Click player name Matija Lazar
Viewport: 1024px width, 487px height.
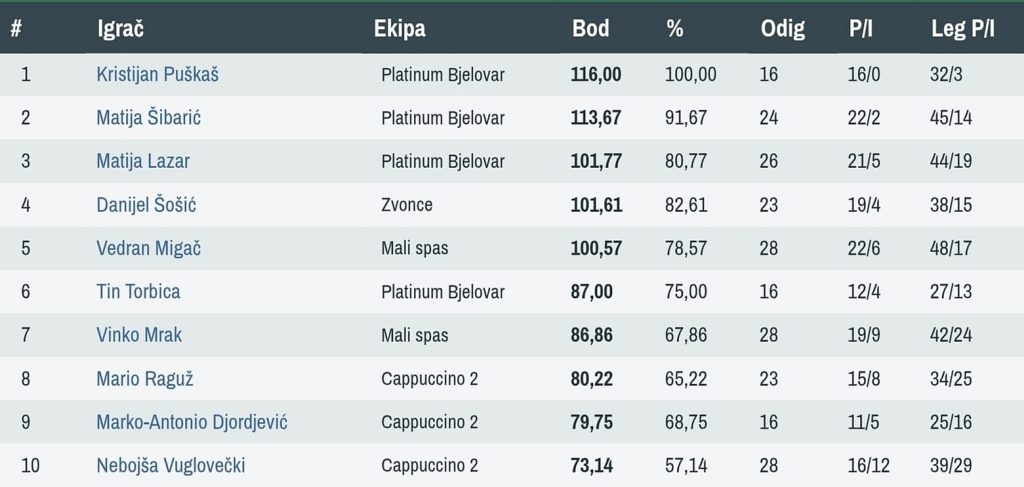(x=143, y=161)
